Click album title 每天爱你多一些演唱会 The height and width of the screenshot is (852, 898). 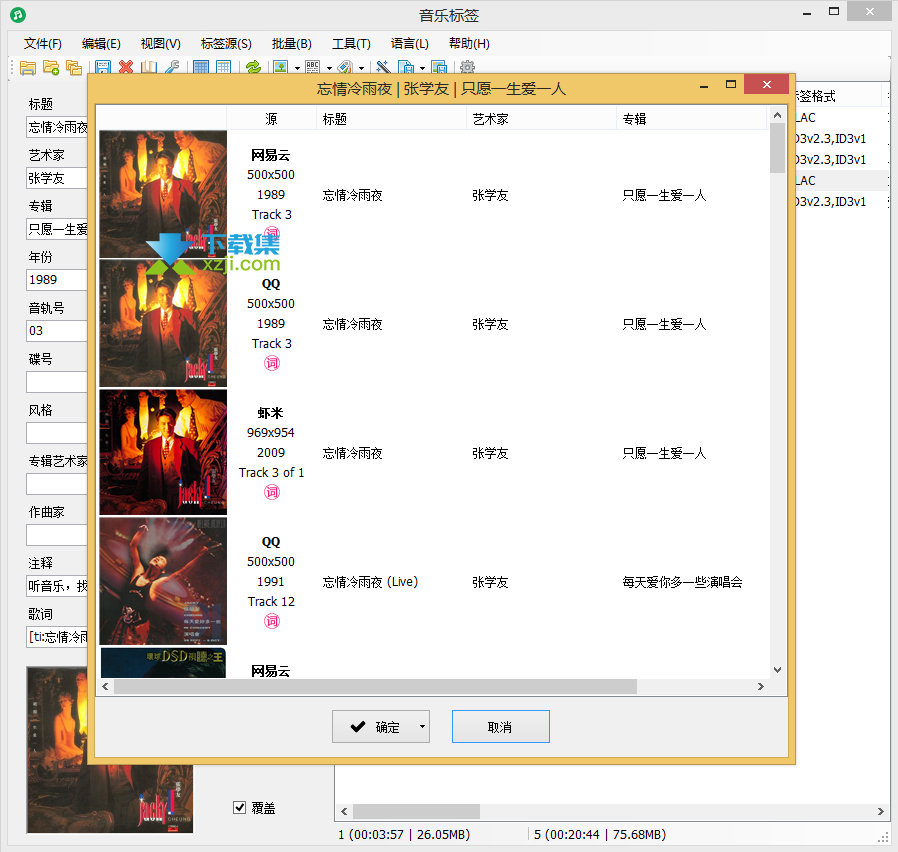click(682, 582)
